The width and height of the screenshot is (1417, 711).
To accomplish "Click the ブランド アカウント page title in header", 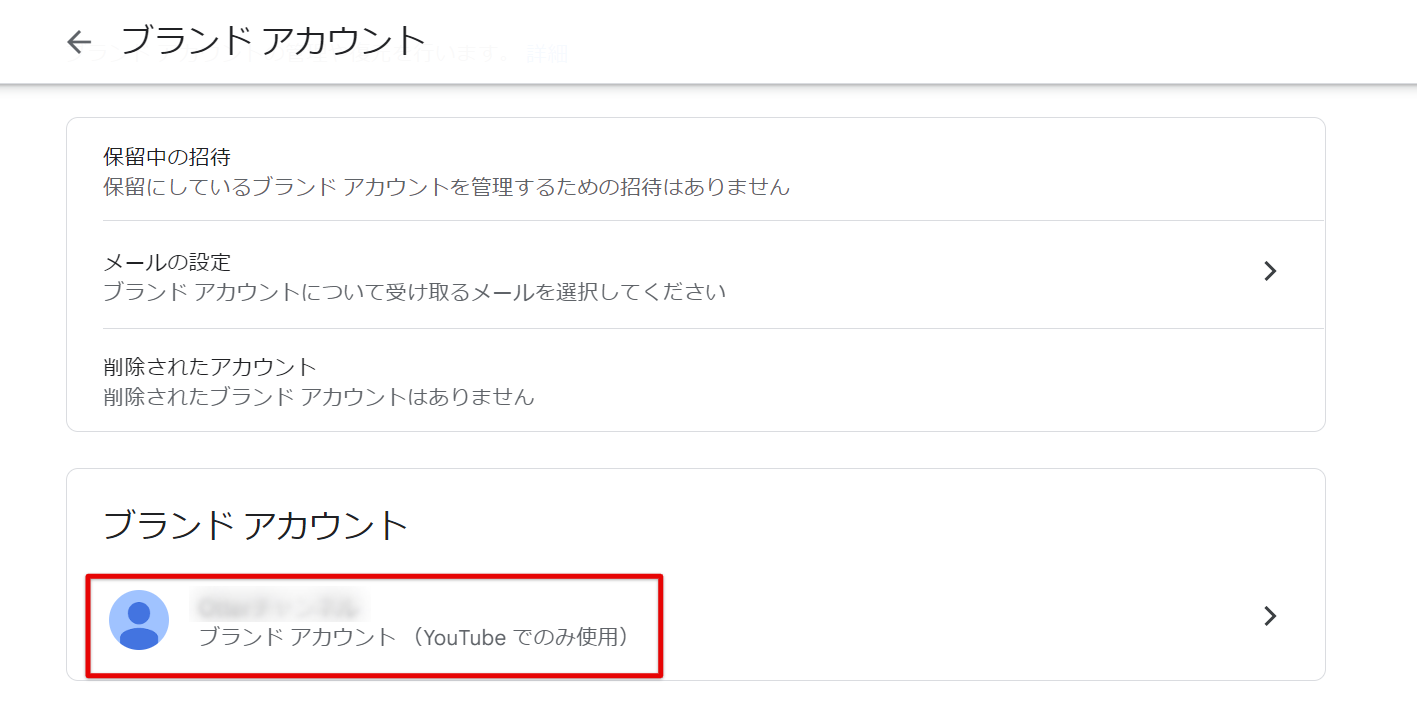I will 274,42.
